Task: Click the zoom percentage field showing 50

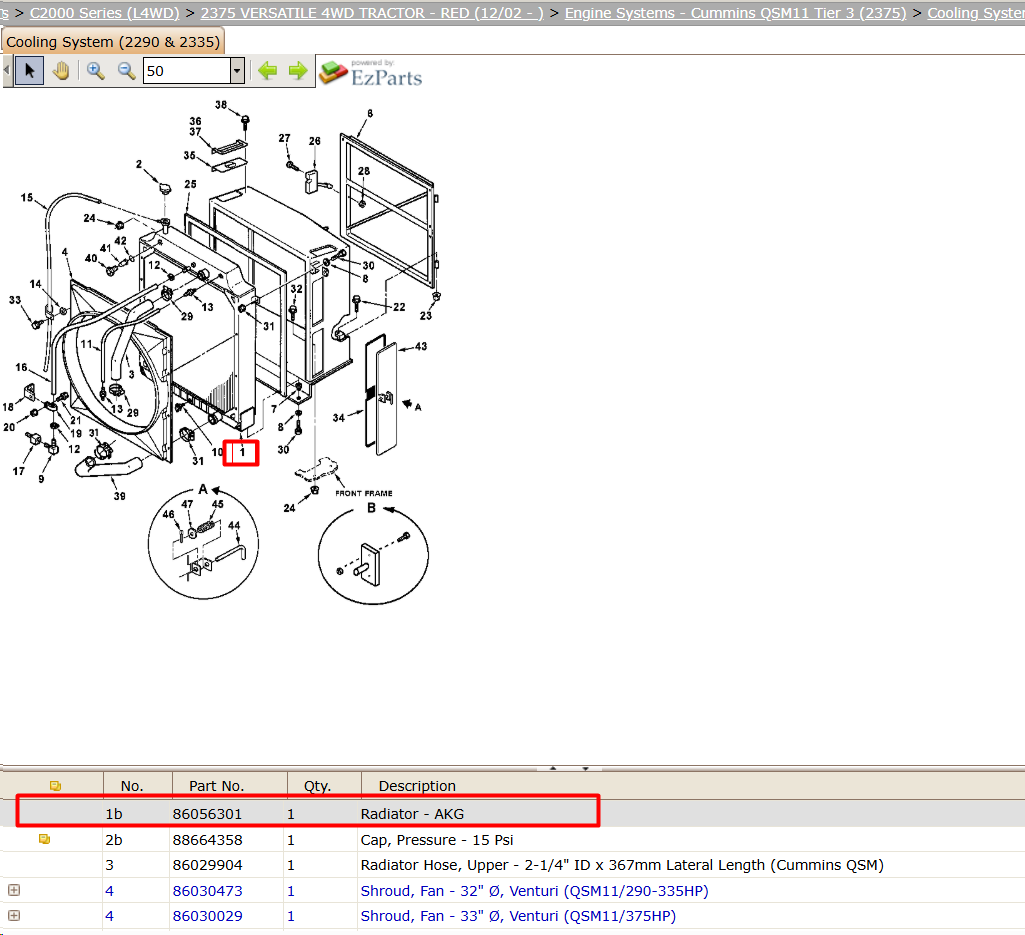Action: click(187, 71)
